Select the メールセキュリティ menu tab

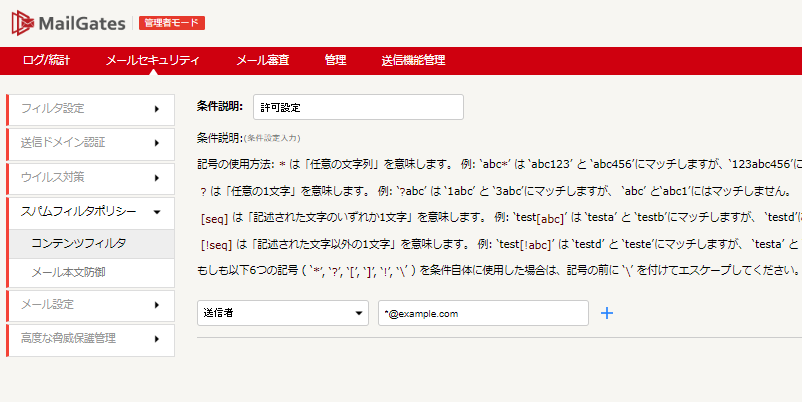[x=152, y=60]
